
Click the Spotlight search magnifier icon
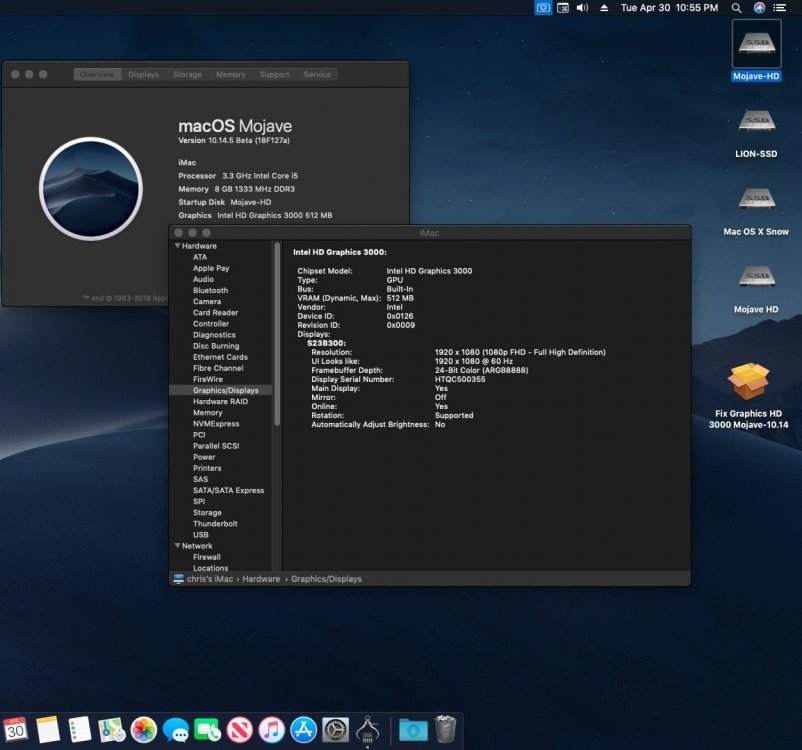click(737, 8)
